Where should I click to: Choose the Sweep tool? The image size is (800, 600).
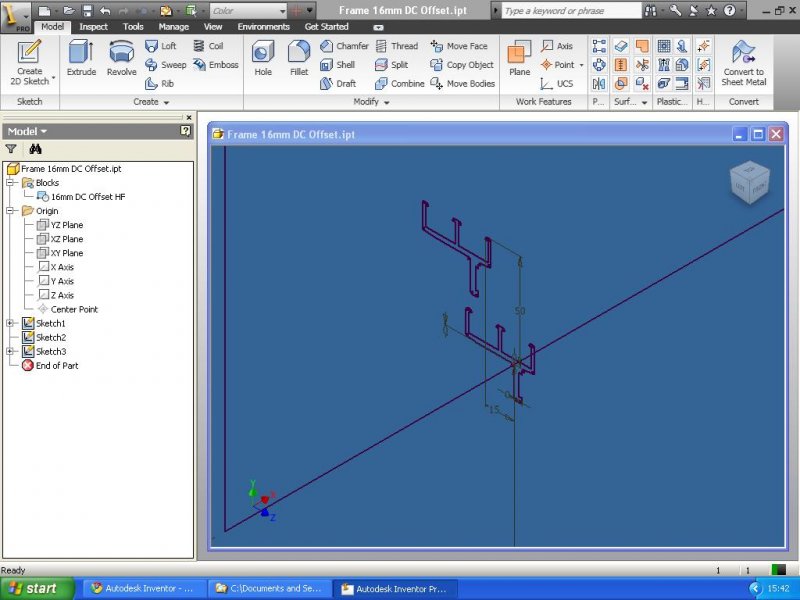[165, 65]
